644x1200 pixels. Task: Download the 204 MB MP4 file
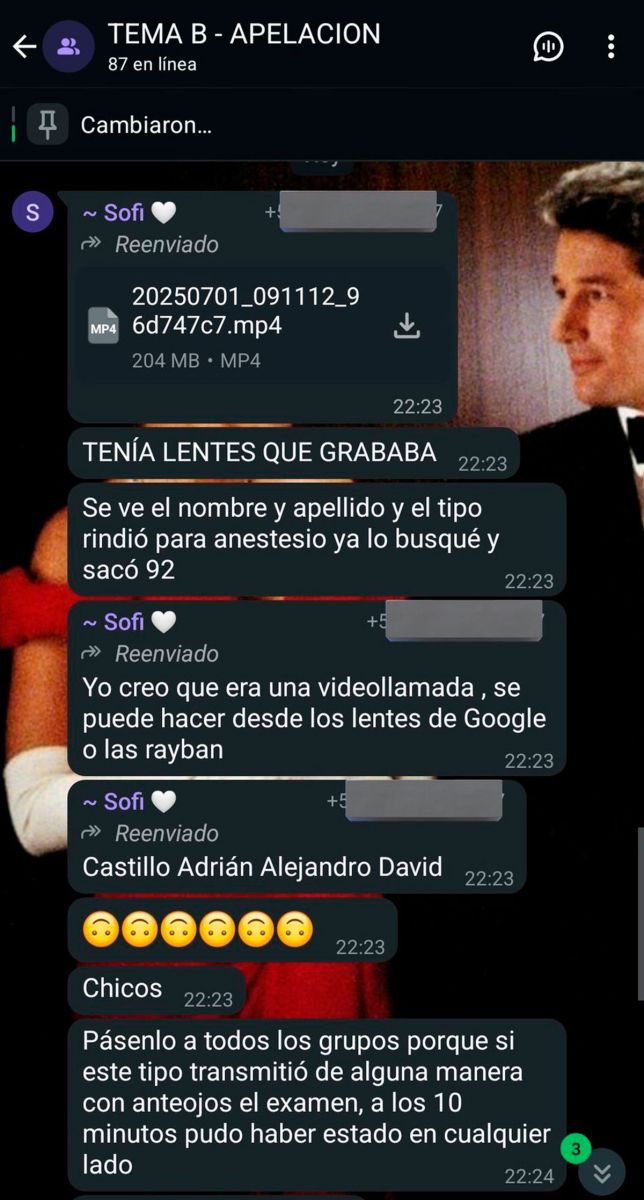[x=407, y=326]
